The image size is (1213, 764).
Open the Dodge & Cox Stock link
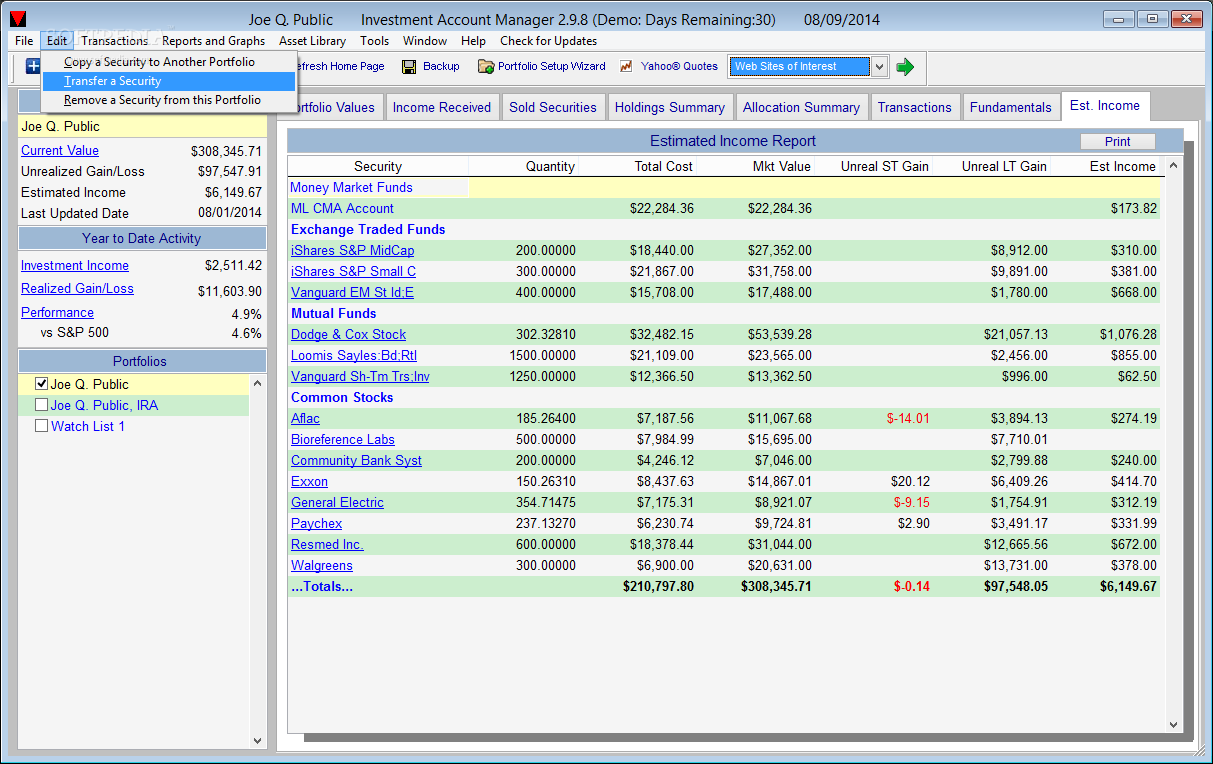[x=349, y=335]
